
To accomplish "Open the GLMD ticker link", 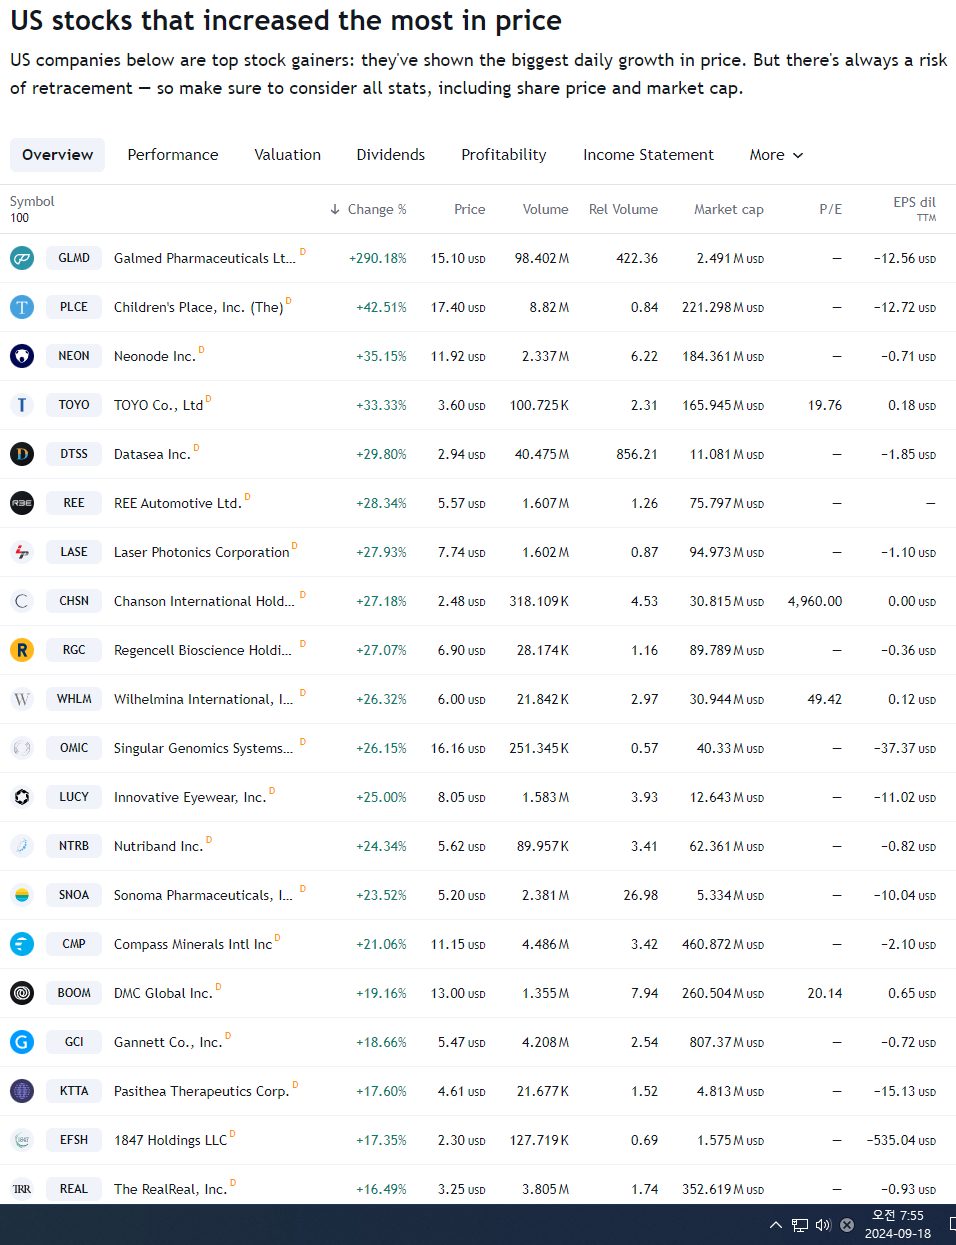I will (x=74, y=258).
